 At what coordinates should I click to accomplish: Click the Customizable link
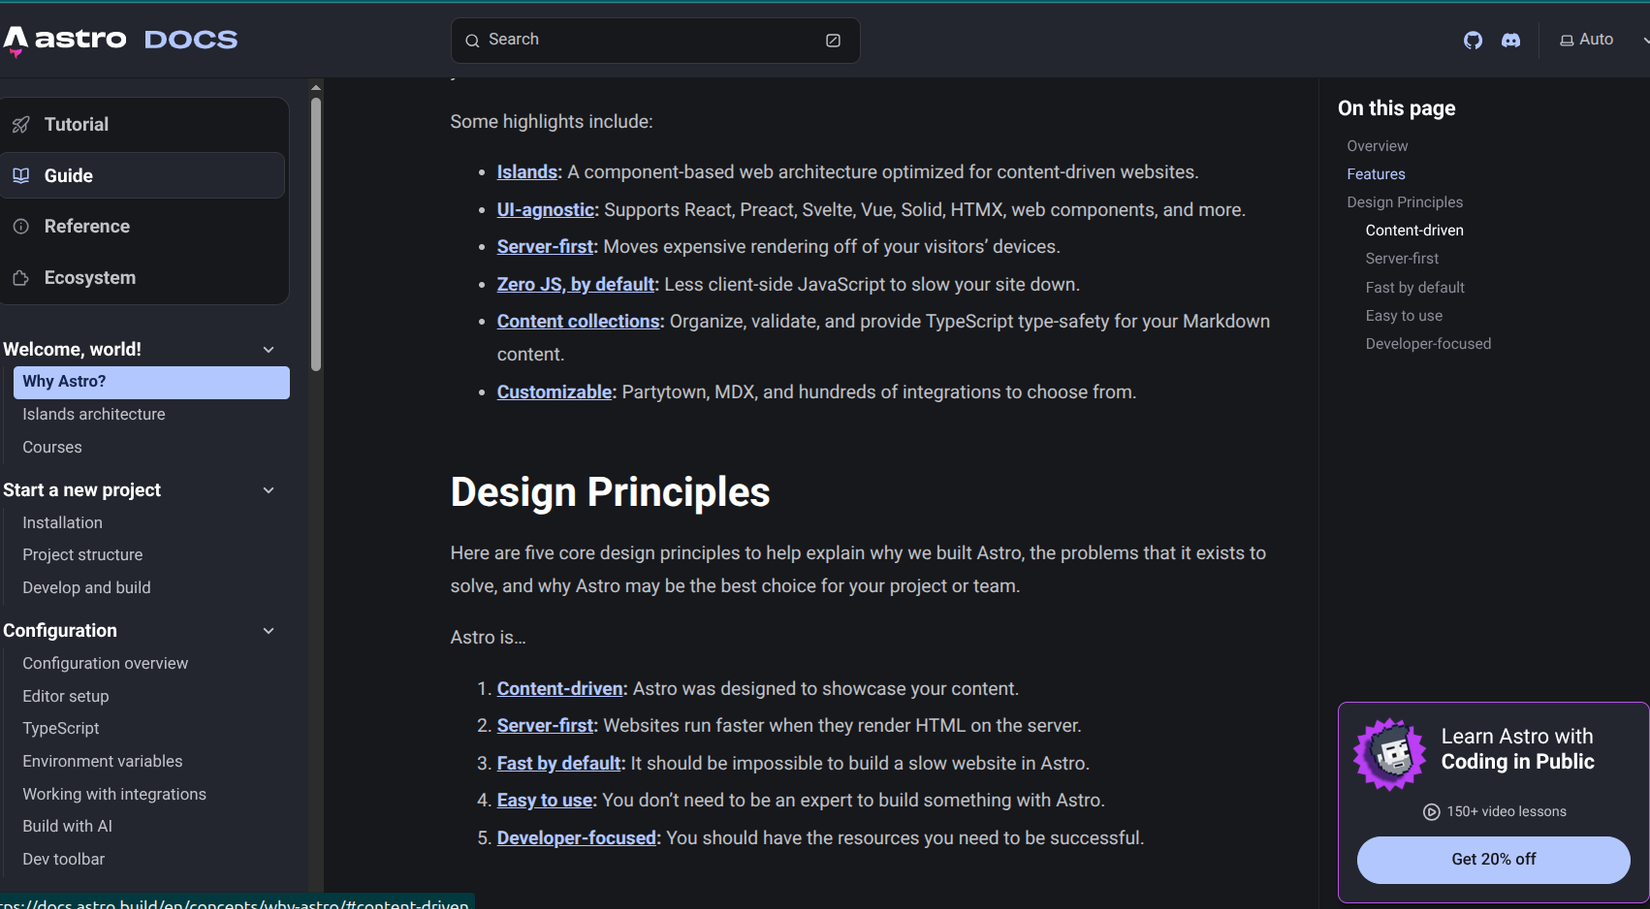coord(554,392)
